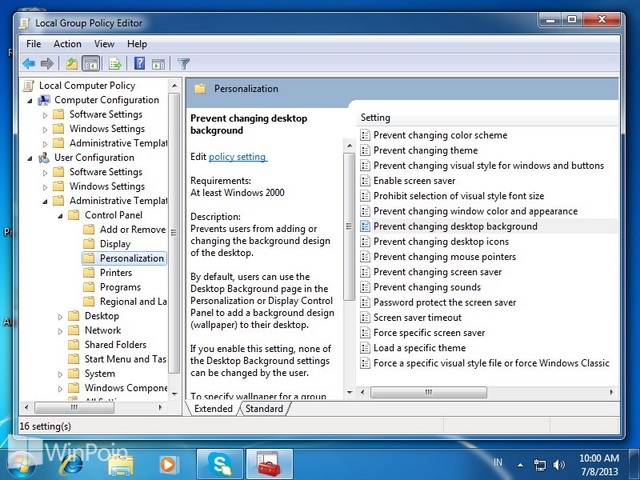Select the User Configuration node icon

tap(44, 158)
